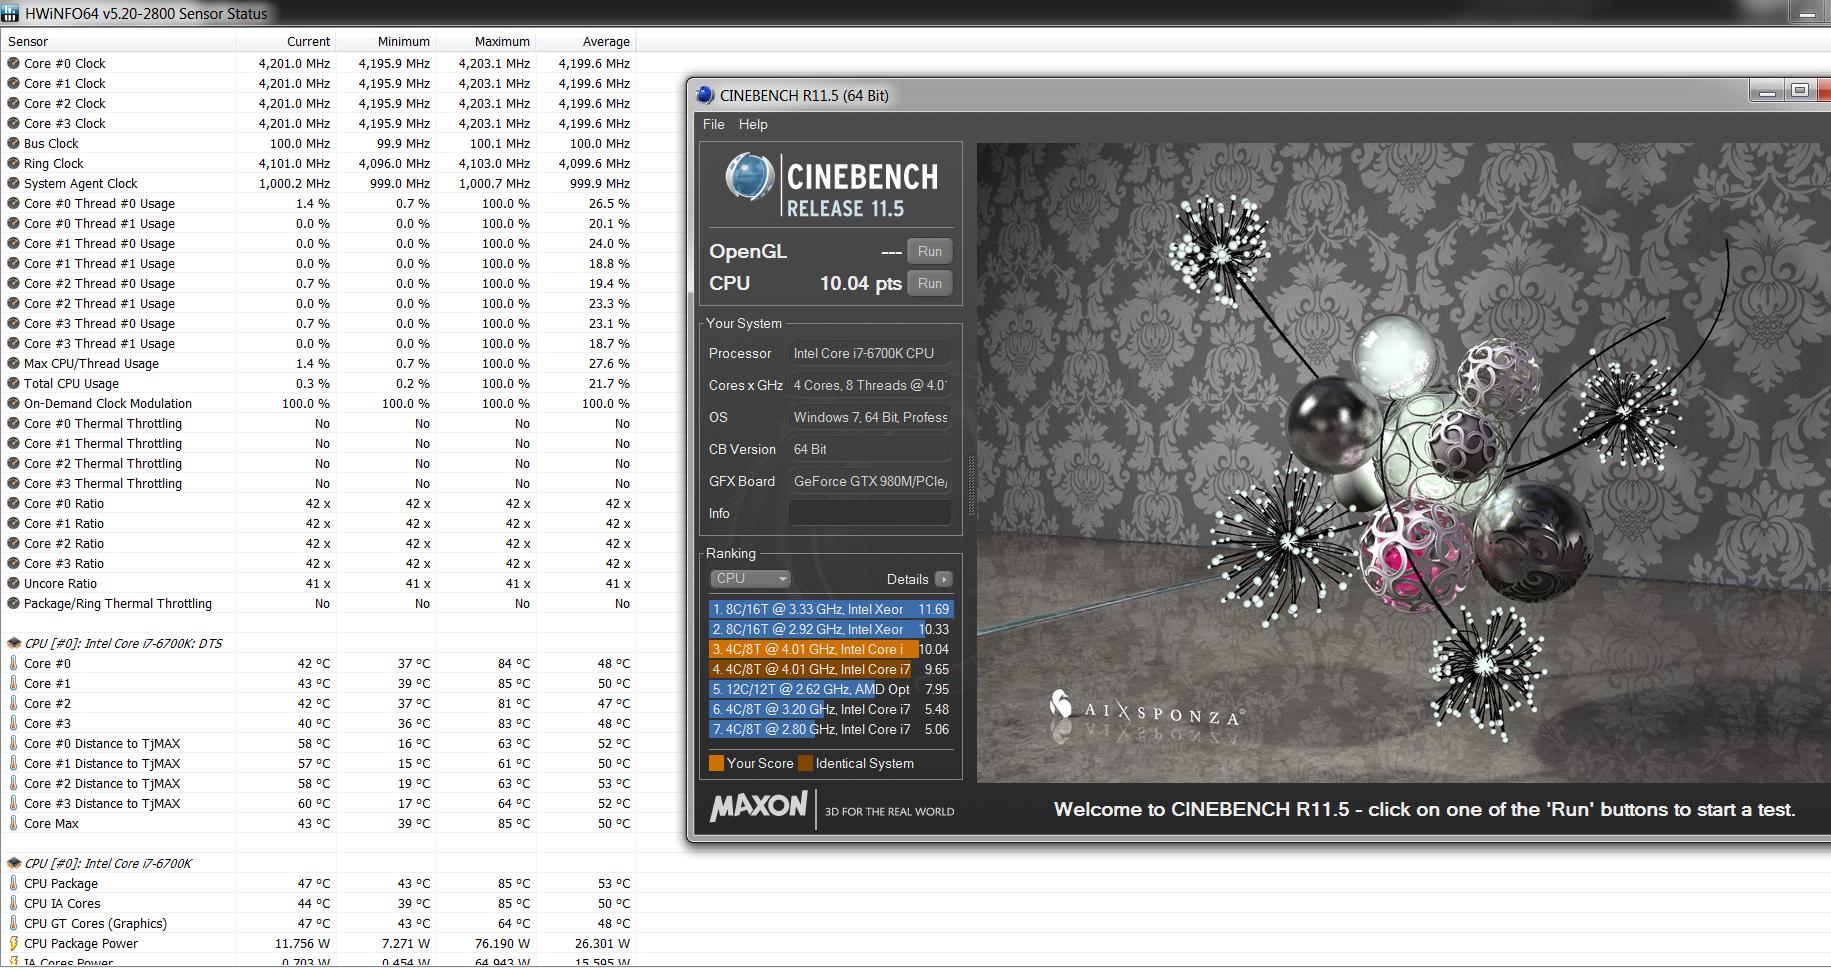Minimize the CINEBENCH window
The height and width of the screenshot is (968, 1831).
[1767, 91]
